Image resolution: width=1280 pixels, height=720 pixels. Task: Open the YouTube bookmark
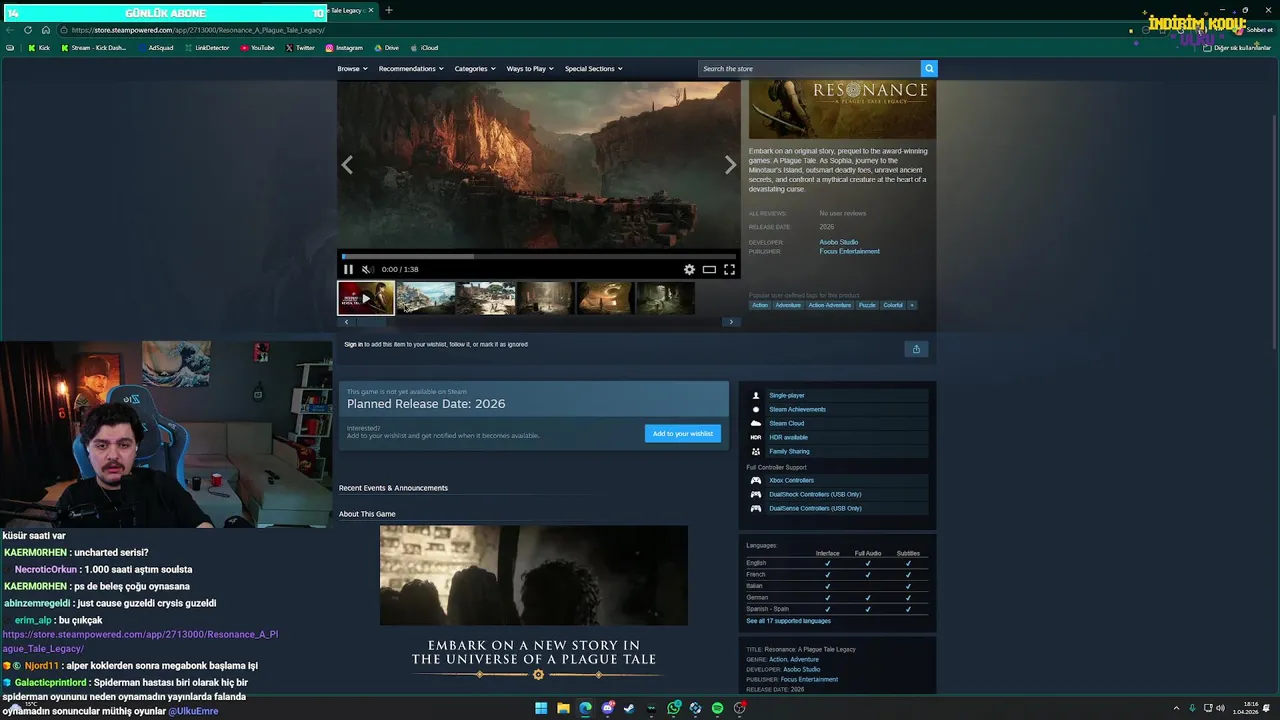(257, 48)
